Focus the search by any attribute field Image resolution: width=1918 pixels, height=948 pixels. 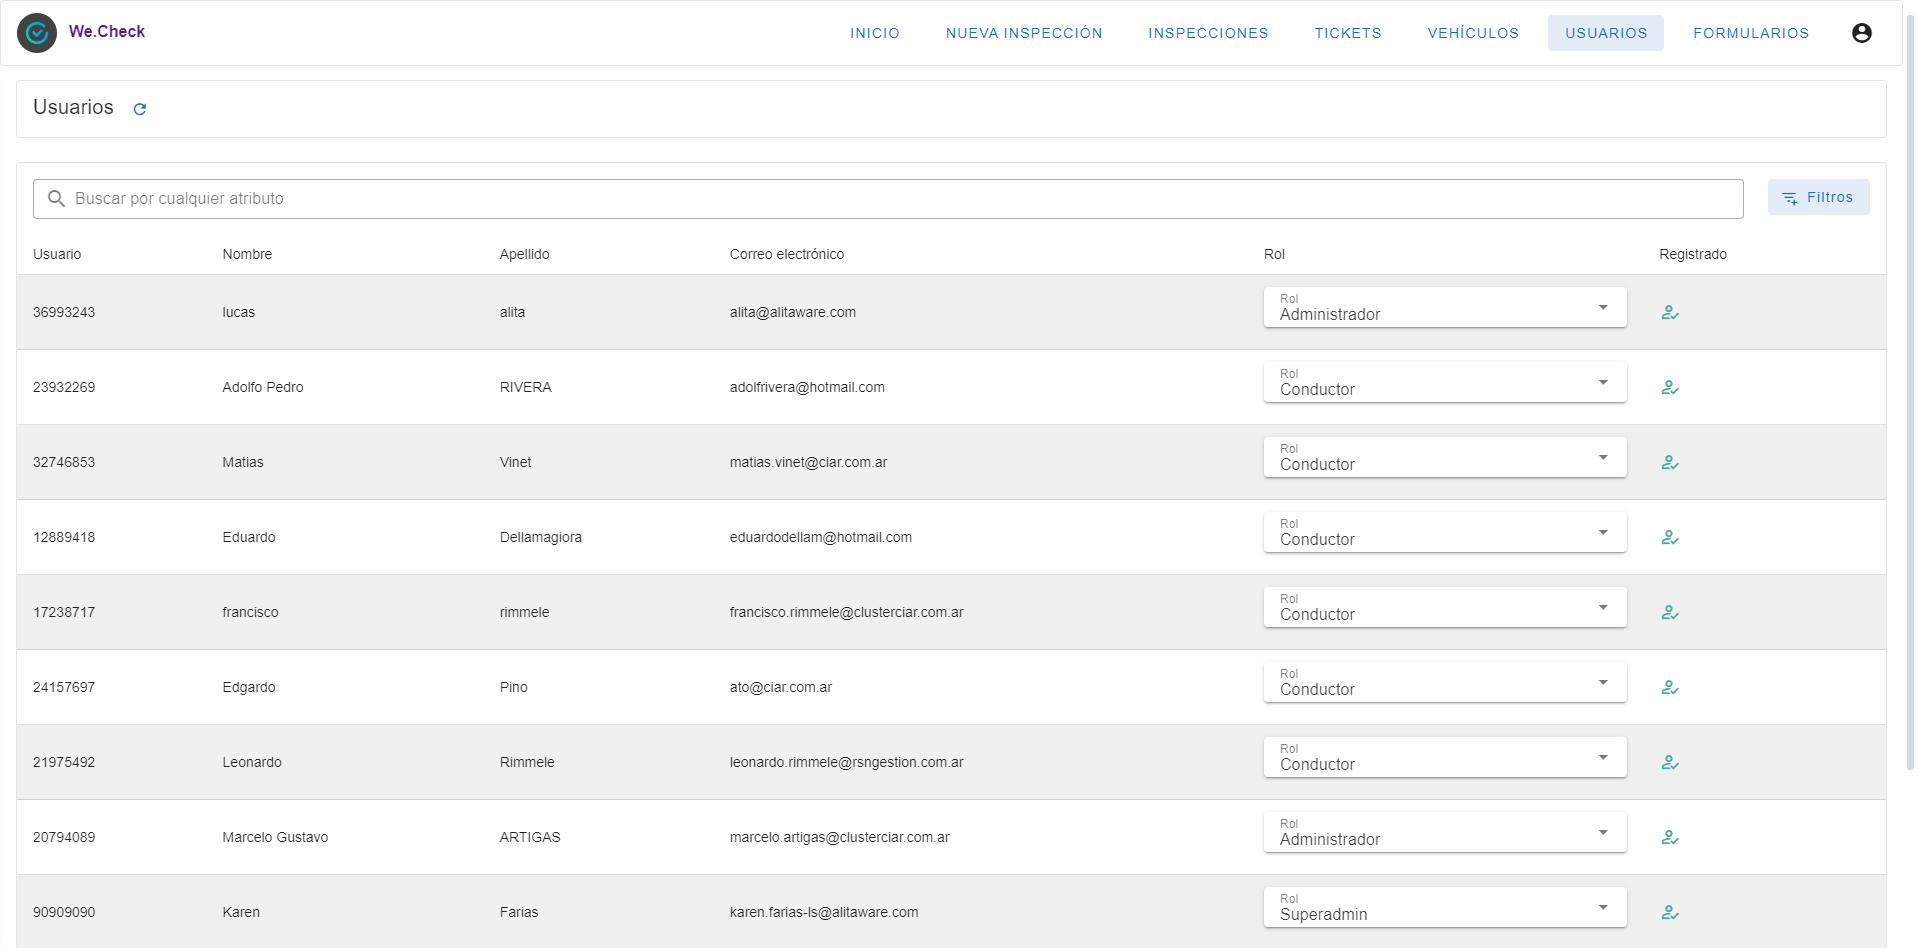(x=888, y=199)
